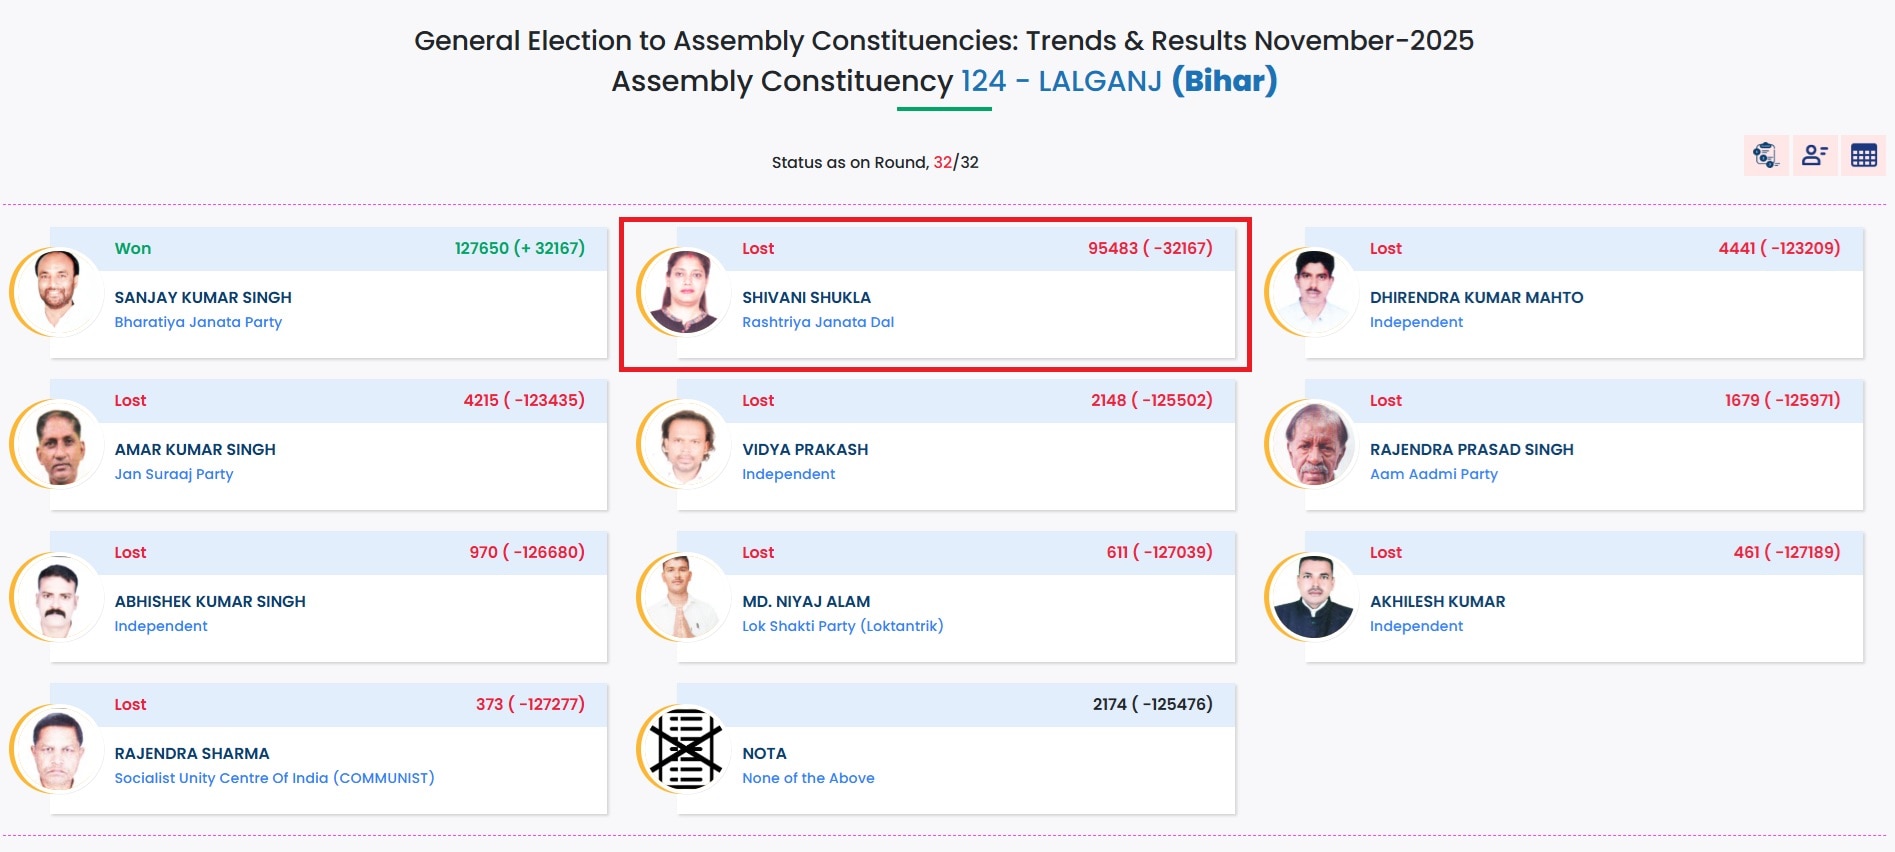The width and height of the screenshot is (1895, 852).
Task: Click the 124 - LALGANJ constituency heading
Action: pyautogui.click(x=1061, y=81)
